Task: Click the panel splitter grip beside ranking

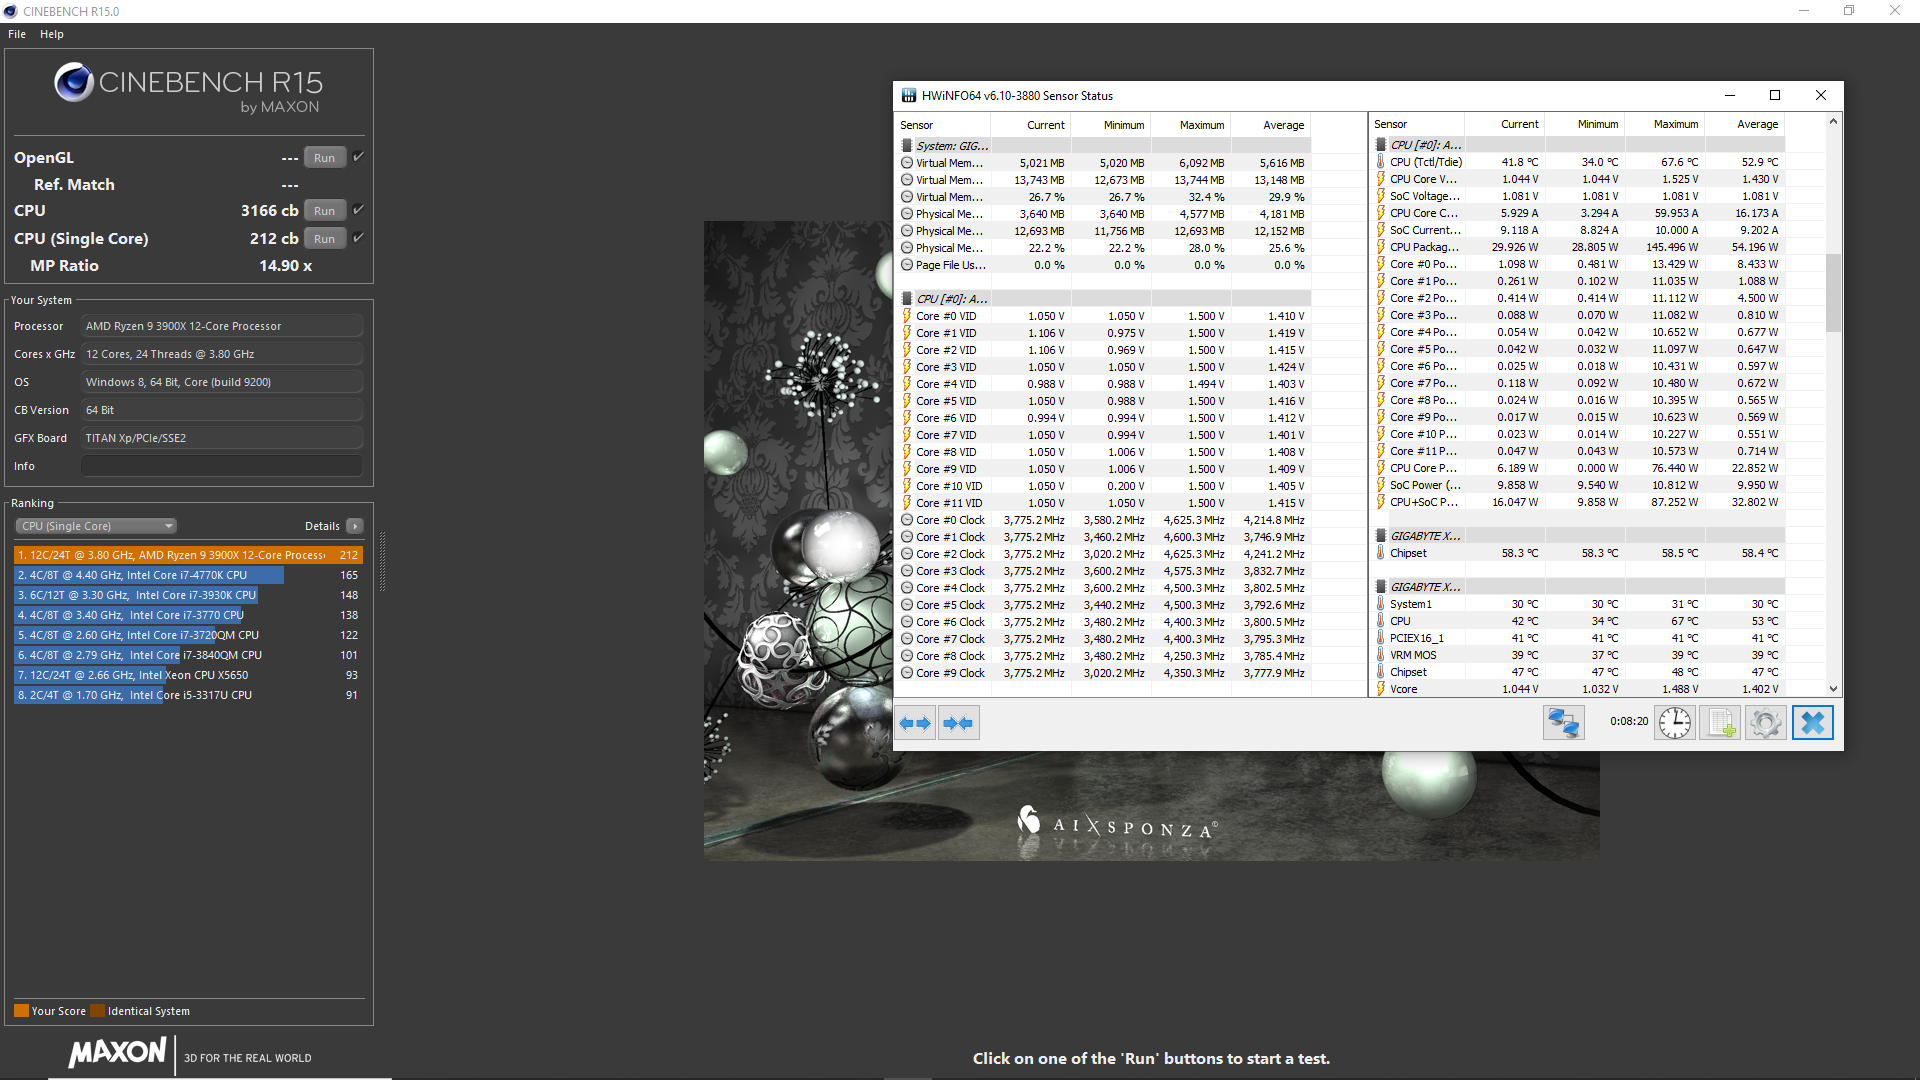Action: click(x=382, y=562)
